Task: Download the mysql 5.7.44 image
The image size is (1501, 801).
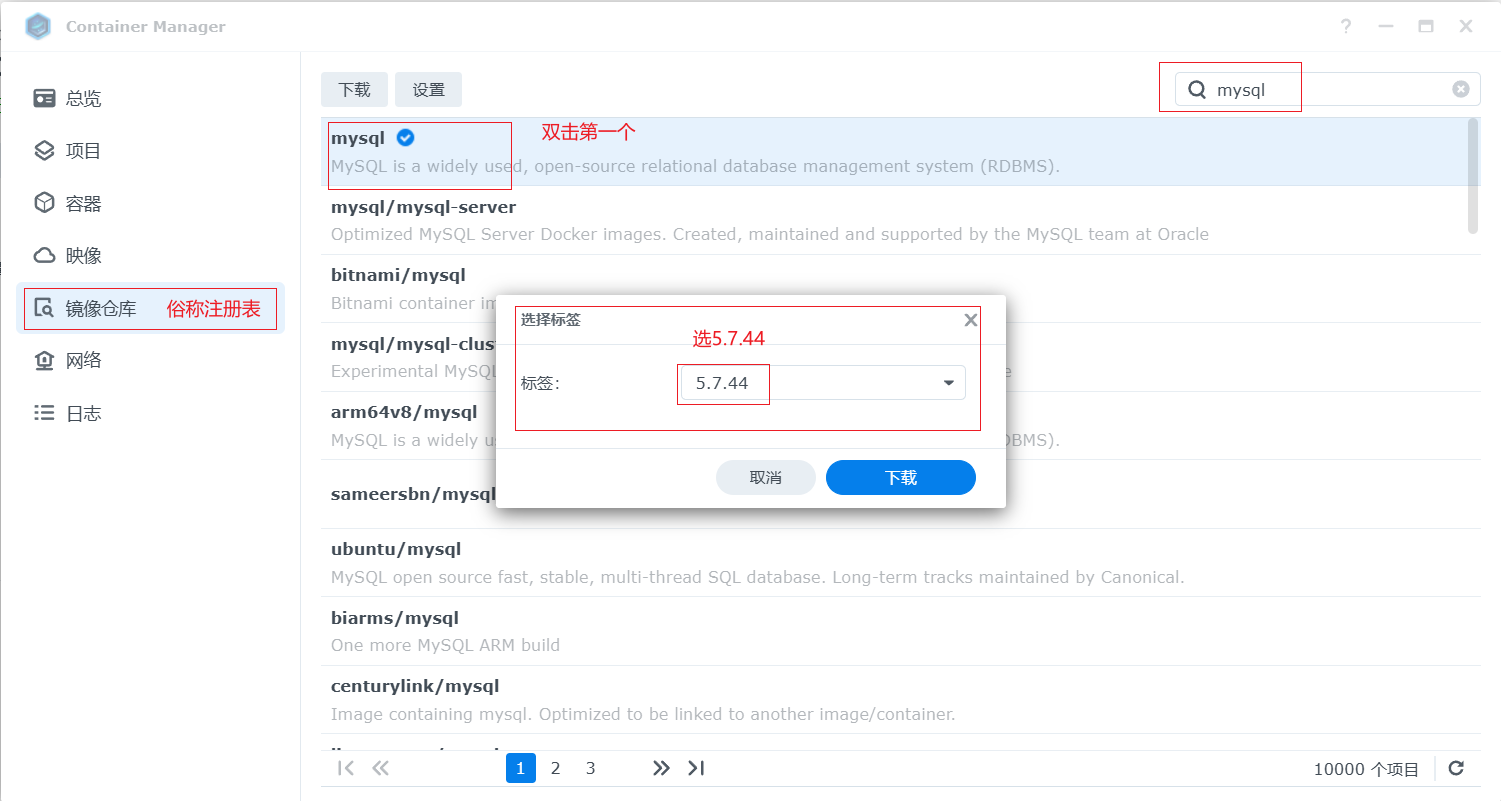Action: pos(899,477)
